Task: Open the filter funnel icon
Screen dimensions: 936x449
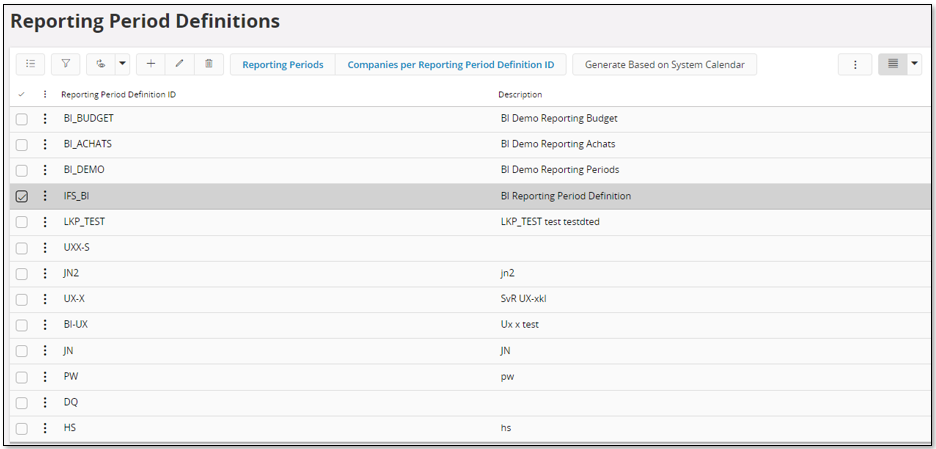Action: (x=65, y=64)
